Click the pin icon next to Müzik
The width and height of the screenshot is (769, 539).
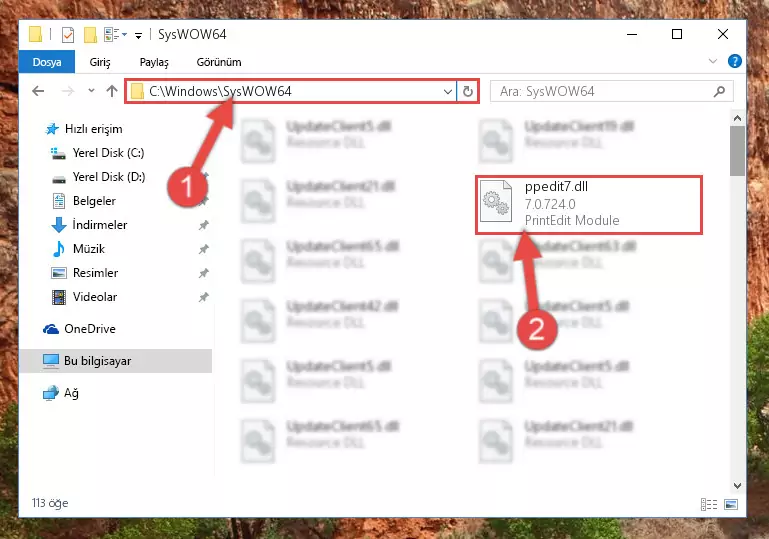click(x=204, y=249)
